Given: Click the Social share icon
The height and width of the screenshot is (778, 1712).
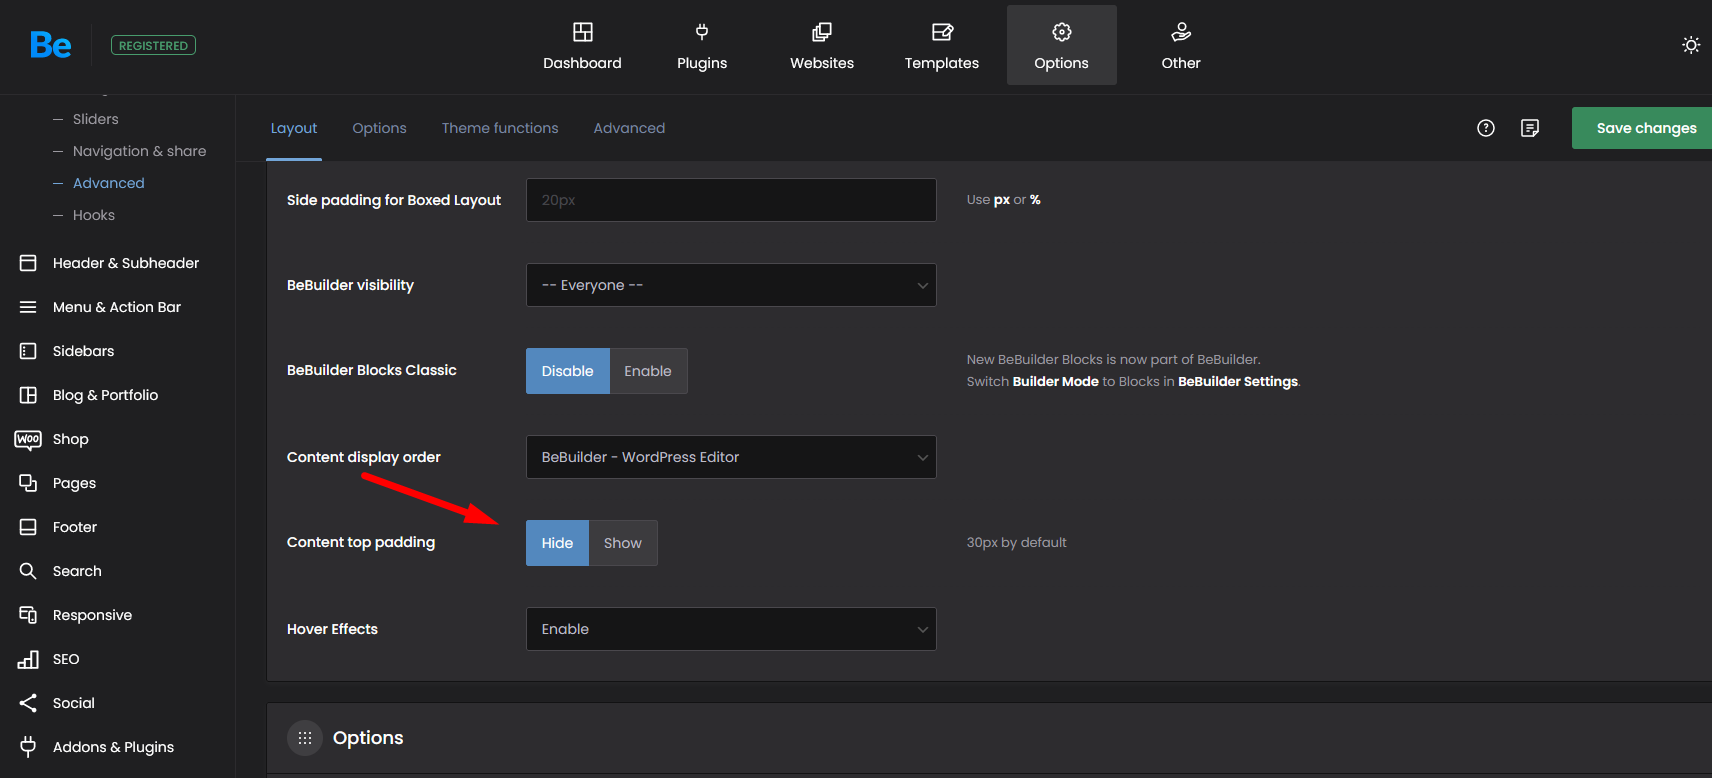Looking at the screenshot, I should [x=28, y=703].
